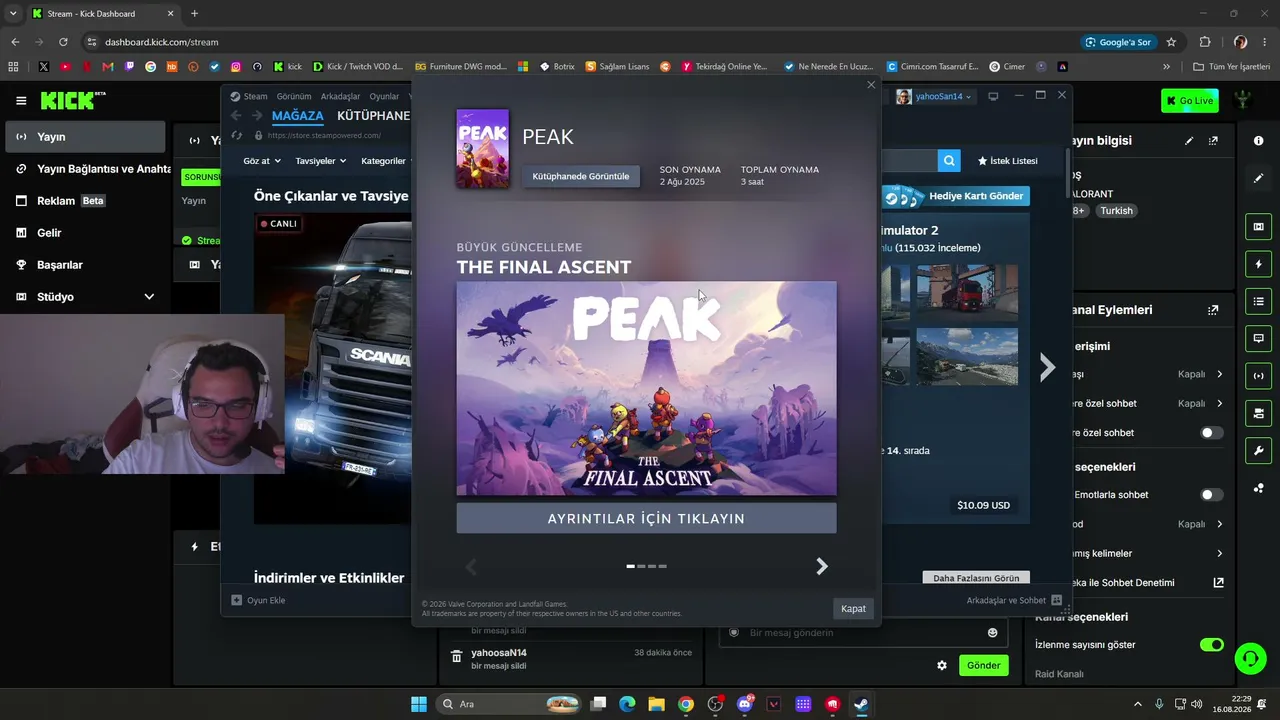This screenshot has height=720, width=1280.
Task: Select Yayın in Kick sidebar
Action: pos(83,137)
